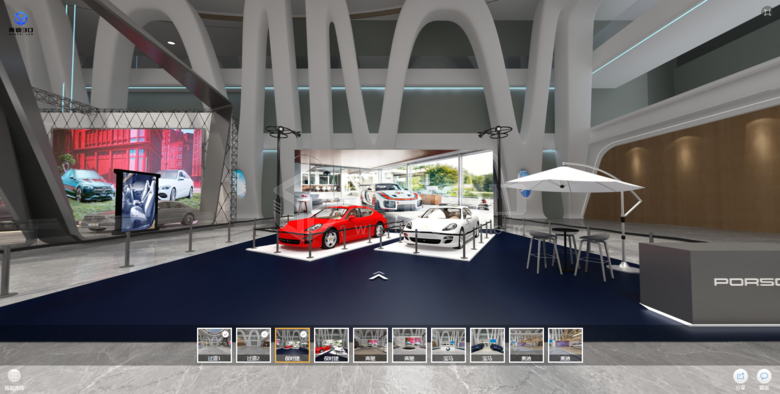Toggle the fullscreen icon at the top right
Viewport: 780px width, 394px height.
click(x=768, y=12)
